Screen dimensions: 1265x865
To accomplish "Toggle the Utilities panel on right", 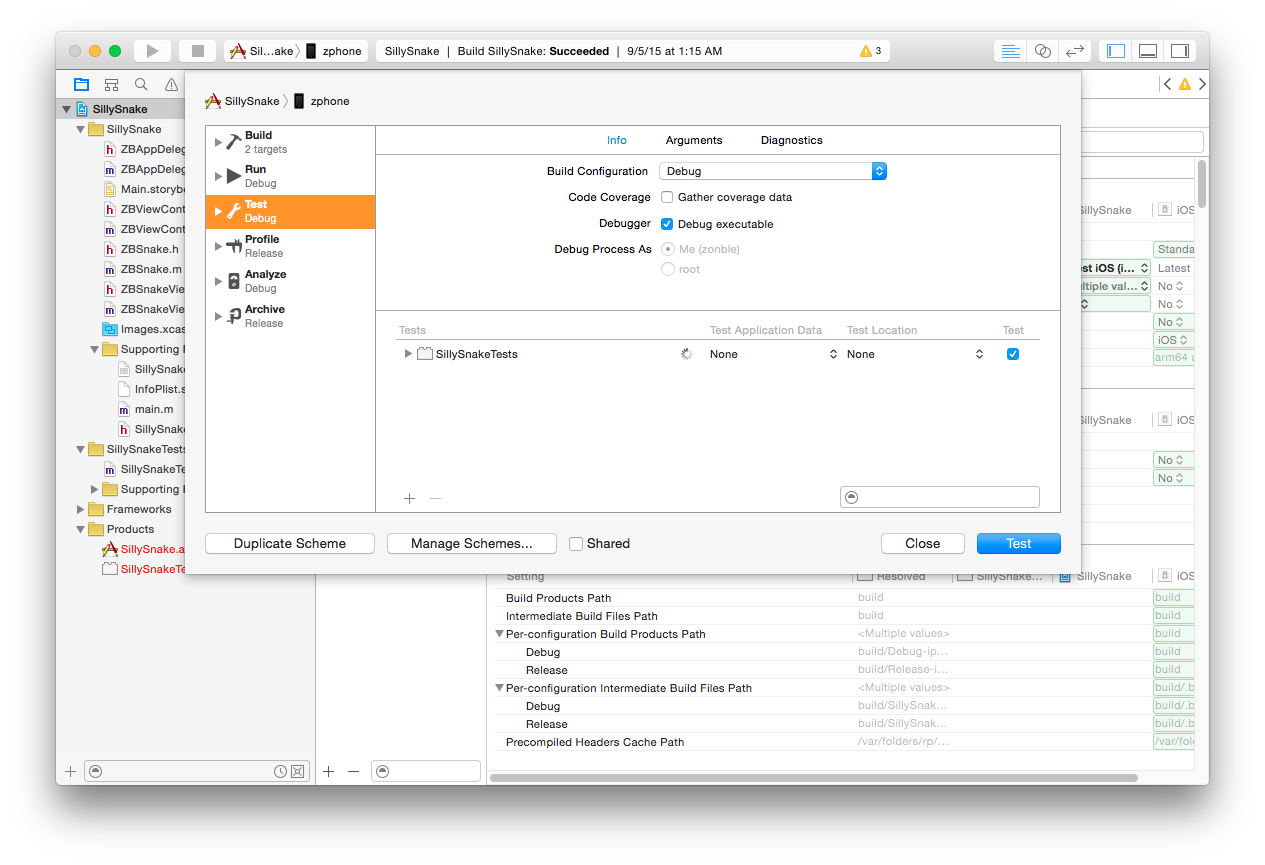I will click(1180, 51).
